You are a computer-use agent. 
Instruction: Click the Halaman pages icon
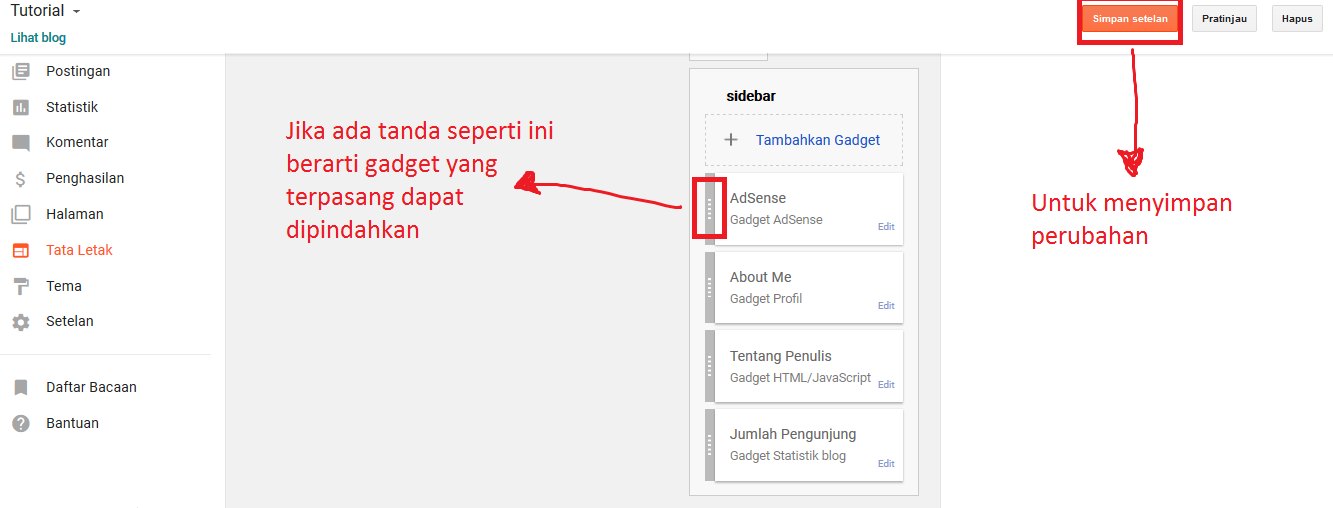[x=21, y=214]
